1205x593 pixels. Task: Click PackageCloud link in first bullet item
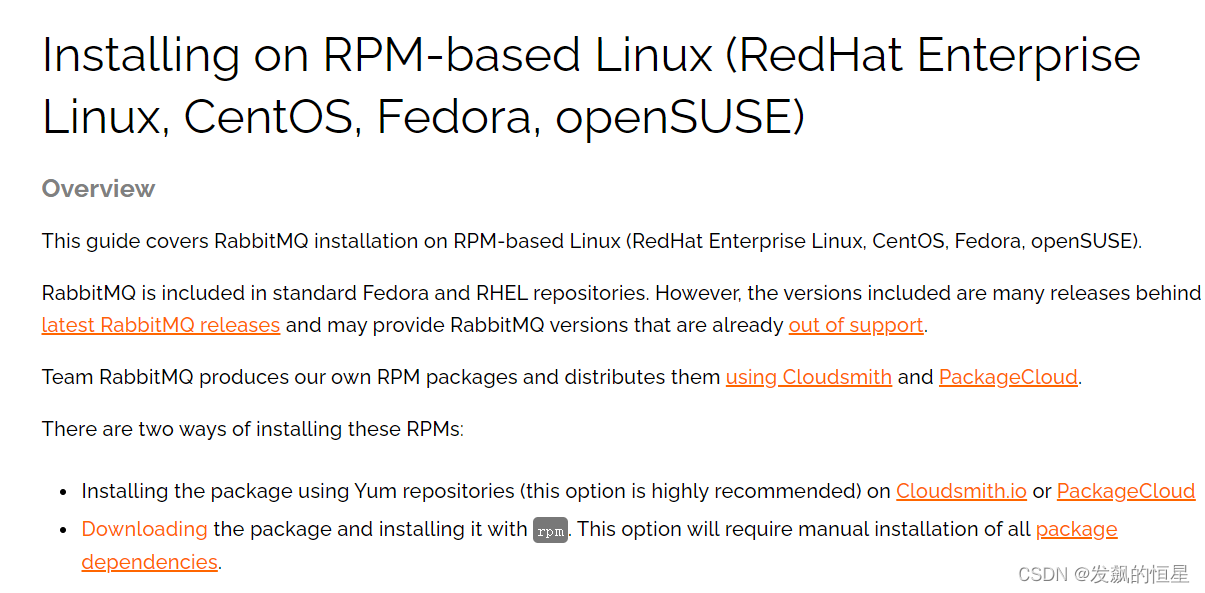click(x=1126, y=491)
